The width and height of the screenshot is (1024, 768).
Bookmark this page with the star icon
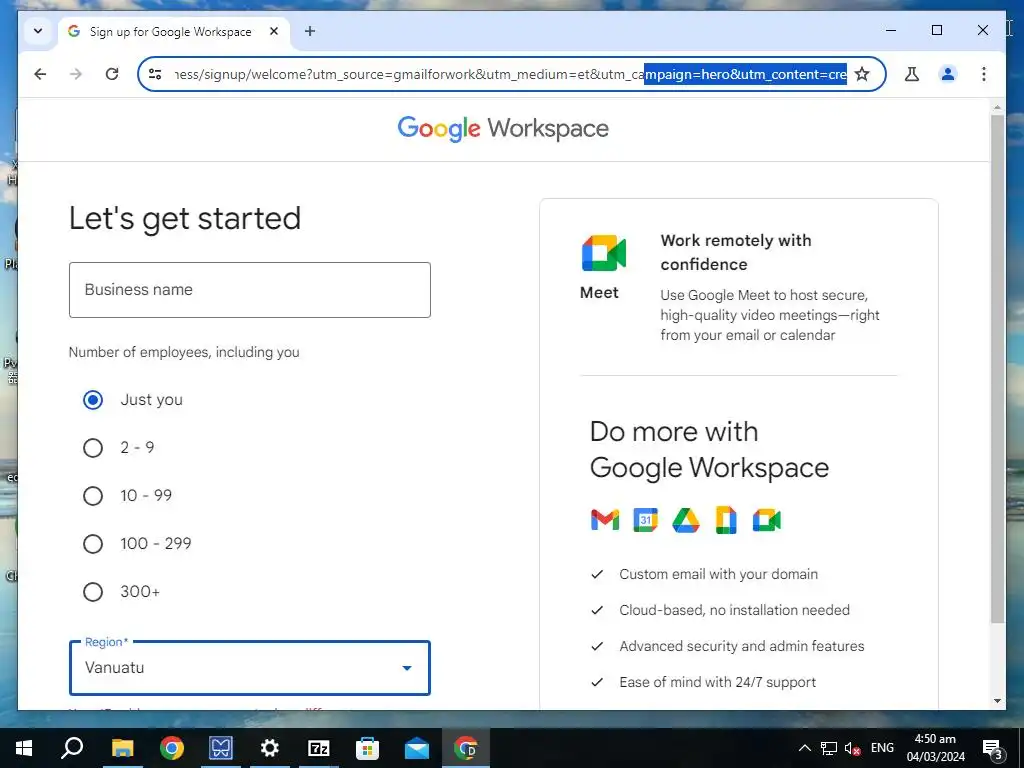862,74
